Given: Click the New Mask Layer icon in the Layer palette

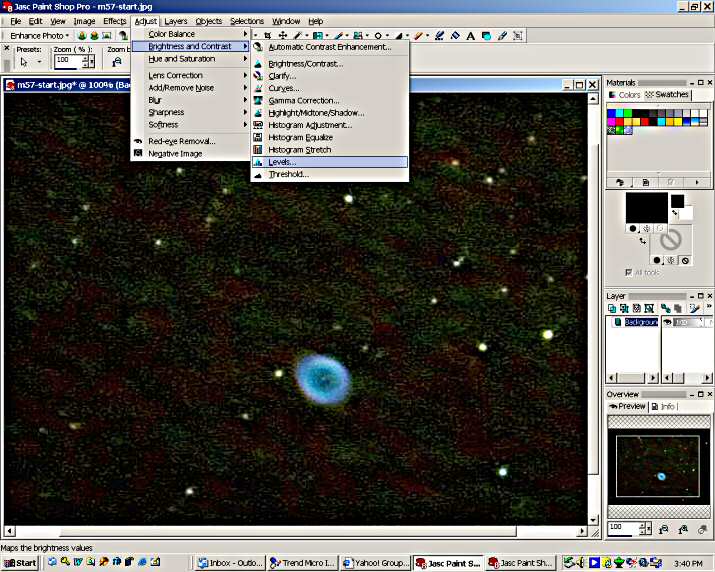Looking at the screenshot, I should 637,308.
